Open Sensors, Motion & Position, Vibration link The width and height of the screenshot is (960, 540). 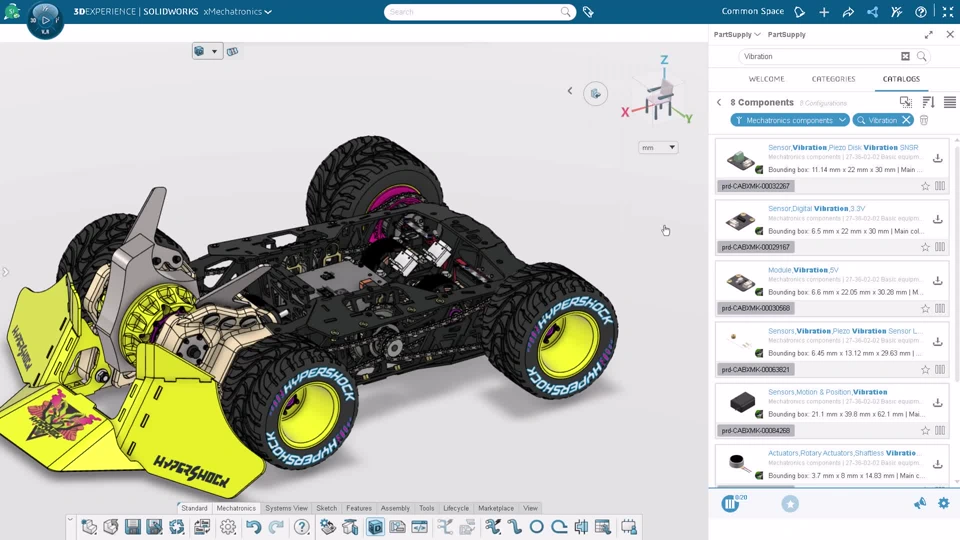point(827,392)
